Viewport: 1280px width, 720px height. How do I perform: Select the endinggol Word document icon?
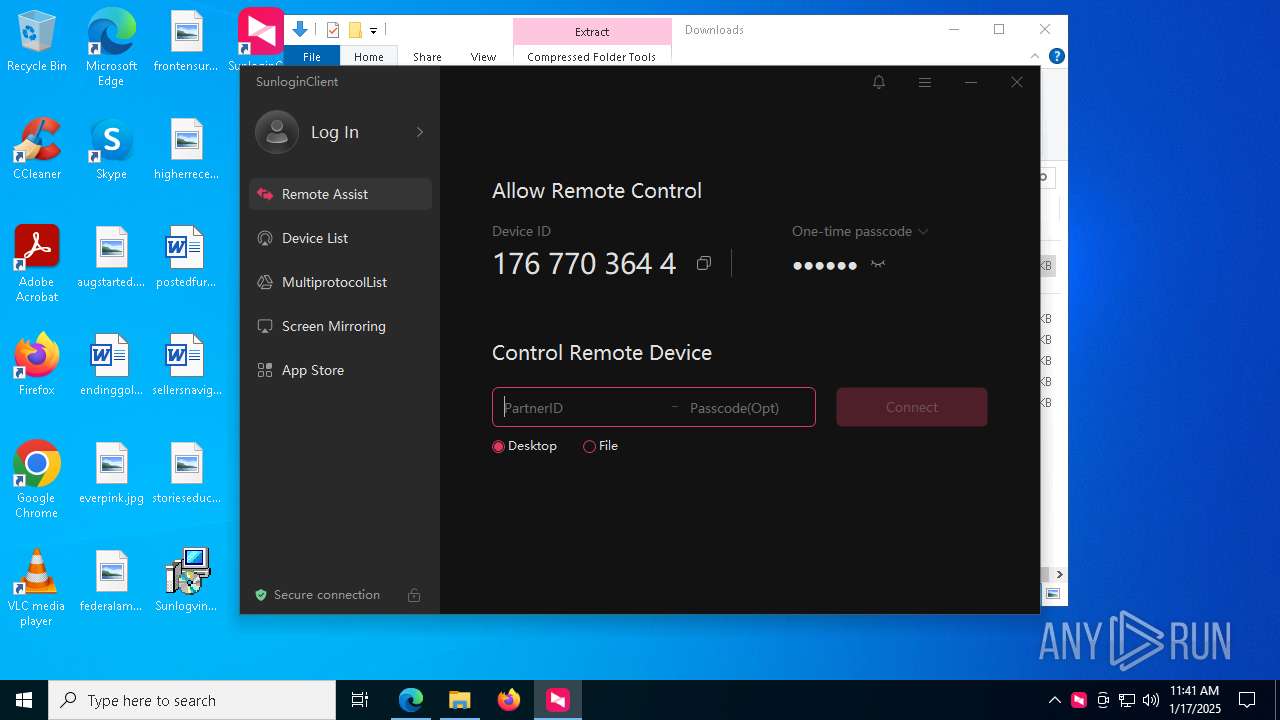[x=111, y=366]
